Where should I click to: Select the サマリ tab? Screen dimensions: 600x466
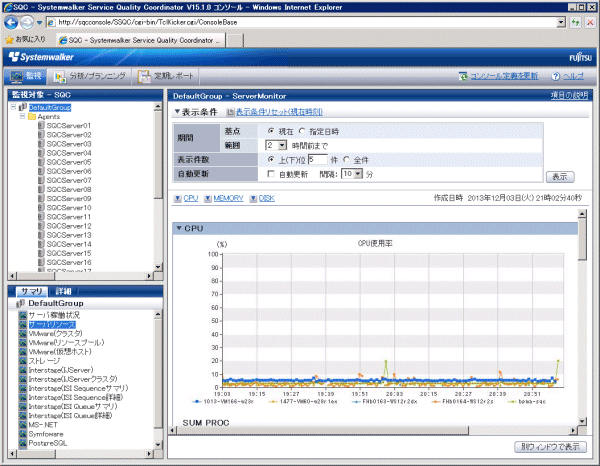click(x=32, y=292)
